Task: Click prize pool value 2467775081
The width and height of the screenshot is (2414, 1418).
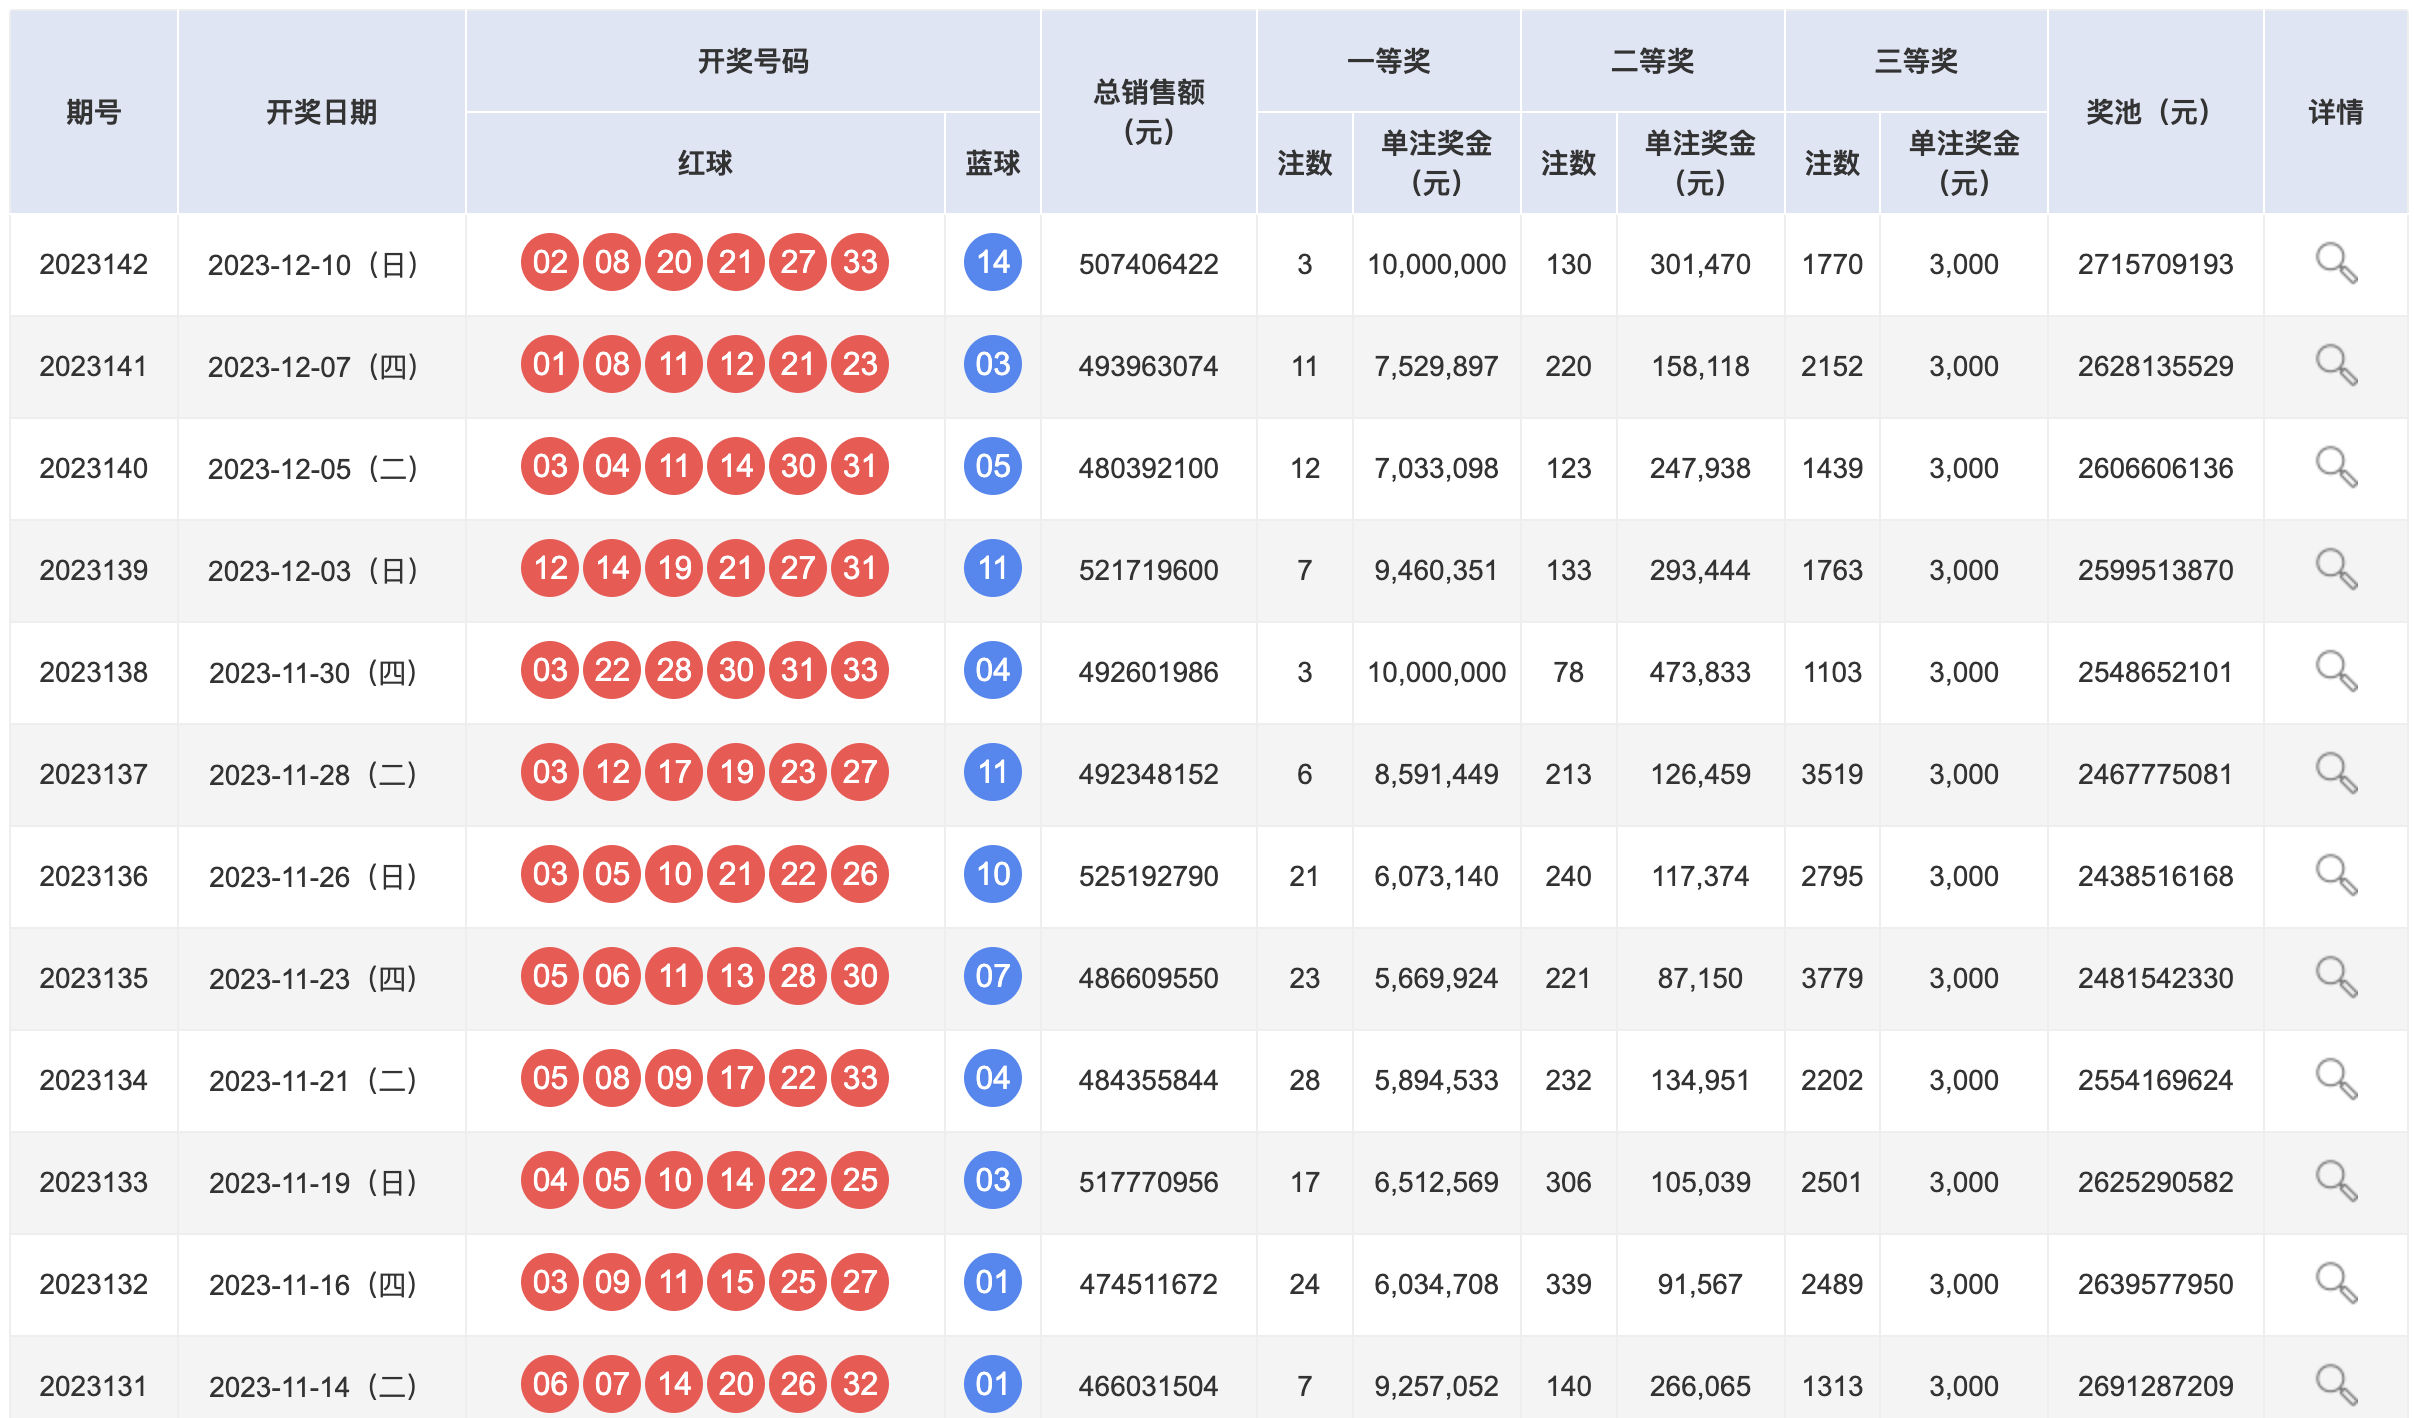Action: point(2155,774)
